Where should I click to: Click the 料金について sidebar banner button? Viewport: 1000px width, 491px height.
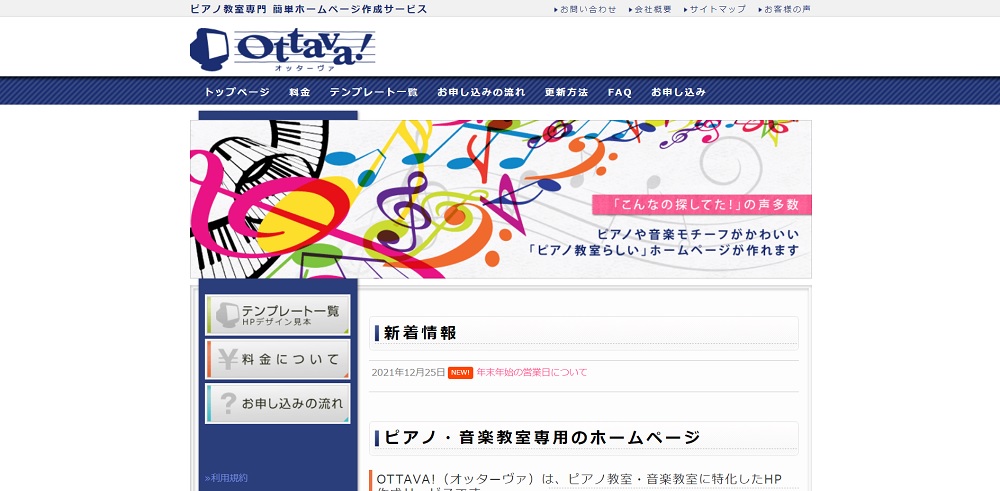pos(277,359)
